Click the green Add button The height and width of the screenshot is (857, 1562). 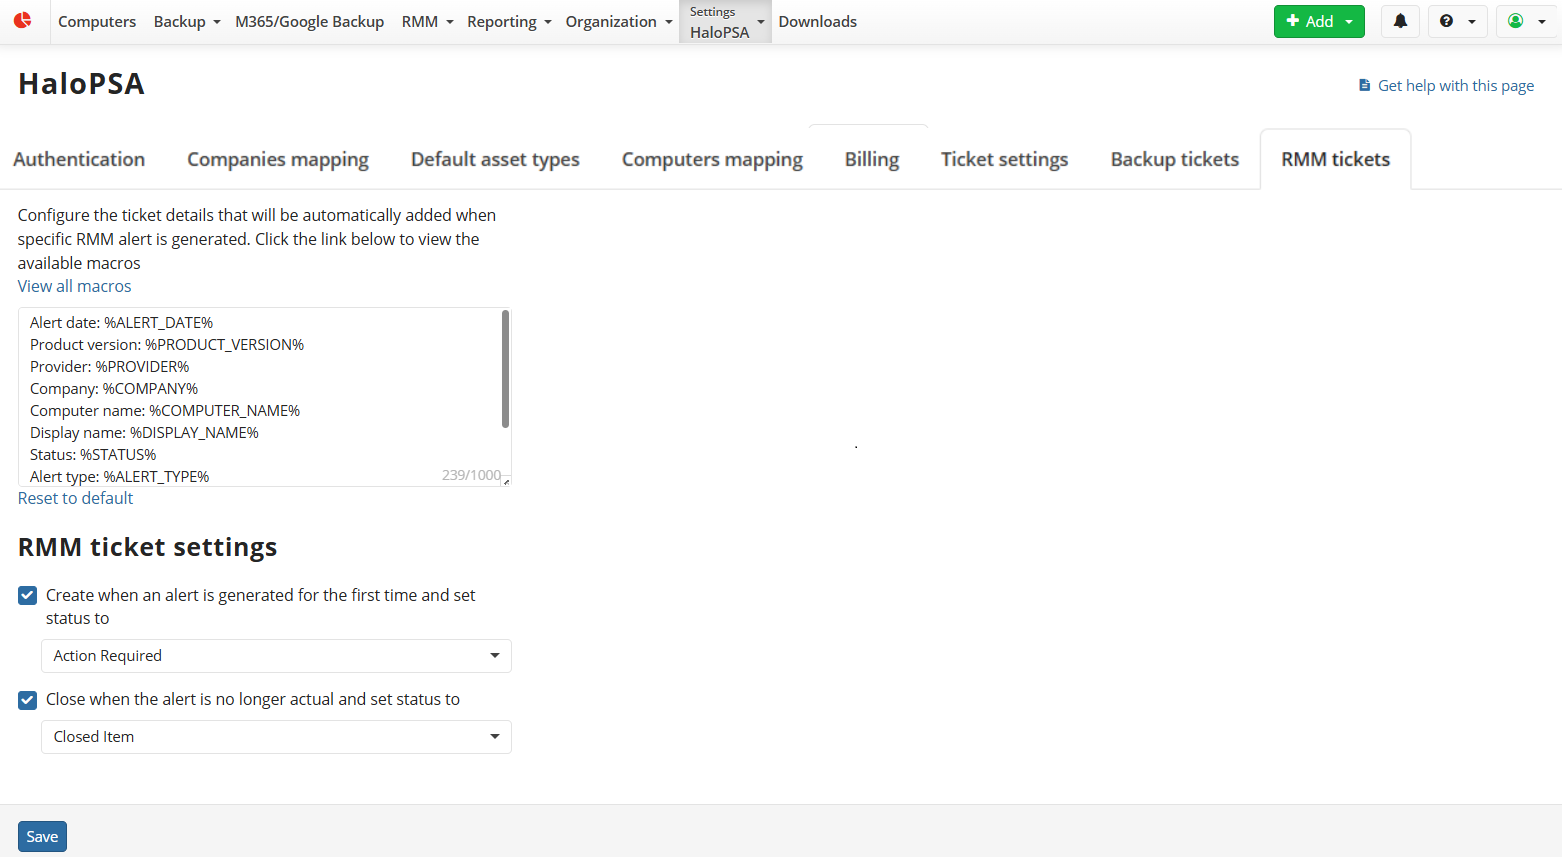click(1318, 21)
